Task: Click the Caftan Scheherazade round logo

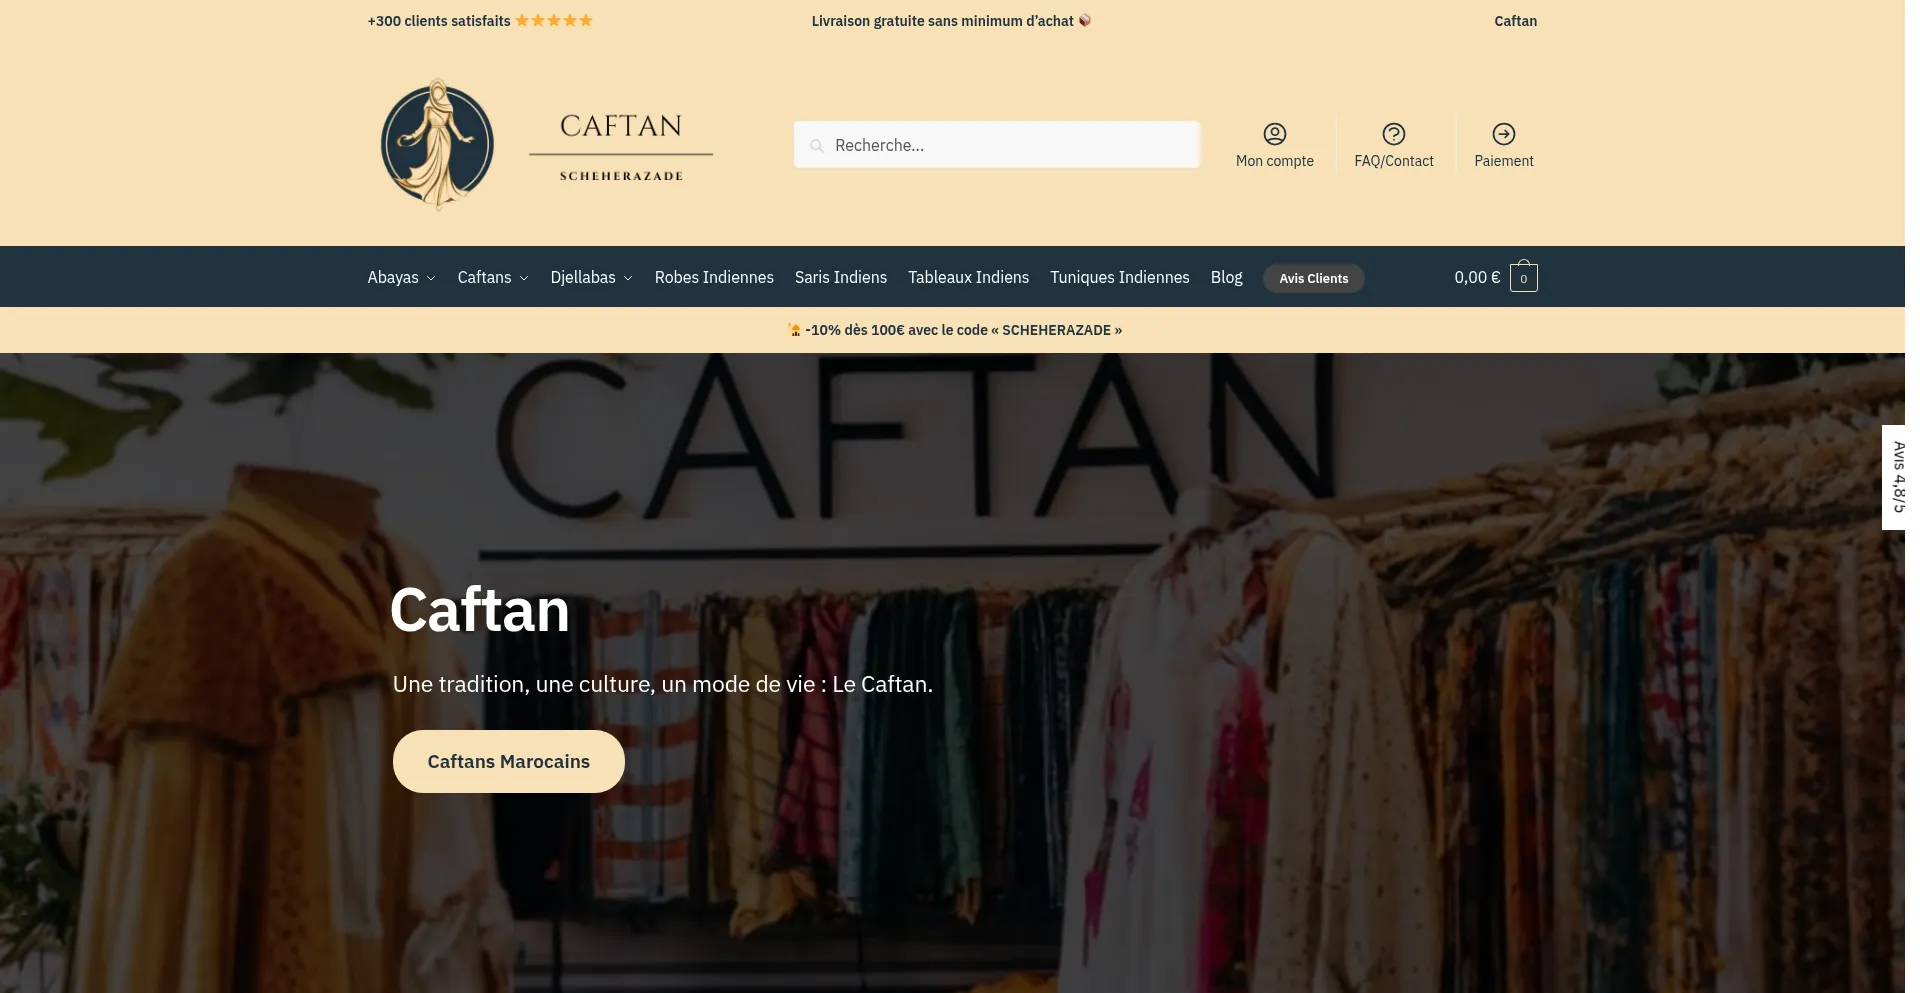Action: [437, 145]
